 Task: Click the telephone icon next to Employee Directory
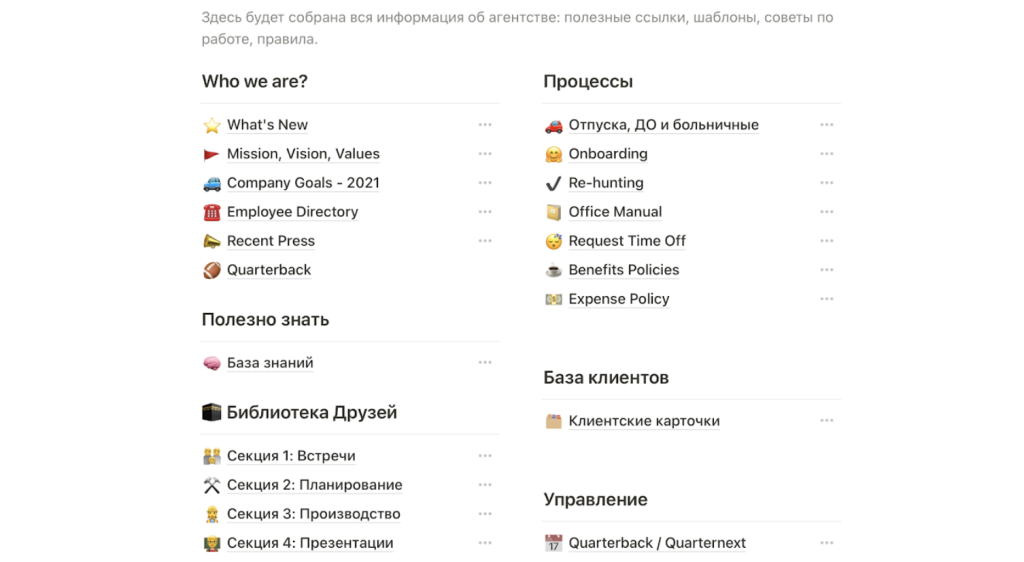click(x=212, y=212)
